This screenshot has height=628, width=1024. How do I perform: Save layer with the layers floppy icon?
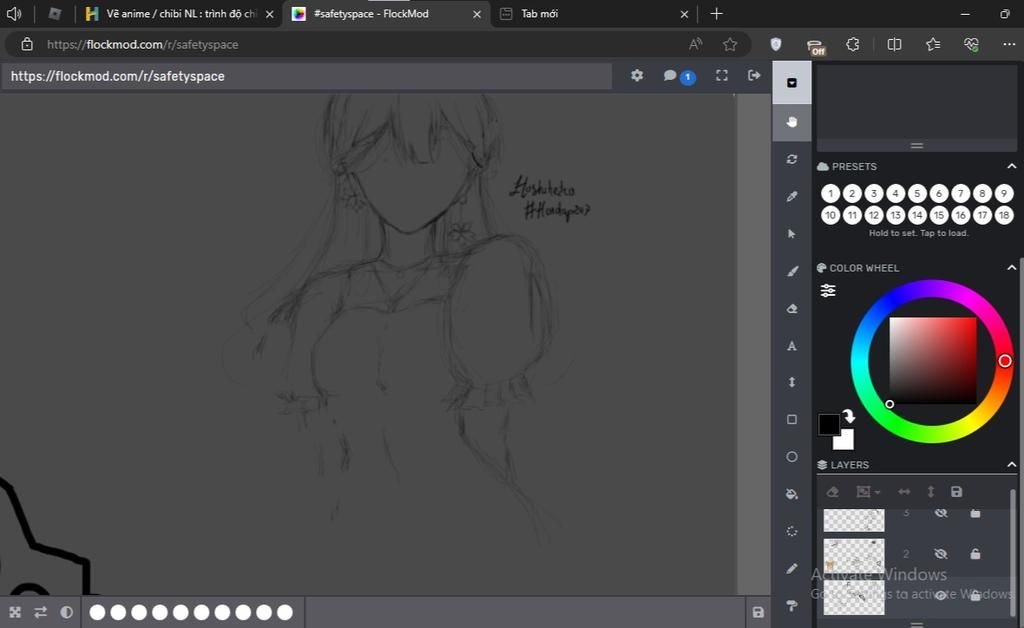(956, 492)
